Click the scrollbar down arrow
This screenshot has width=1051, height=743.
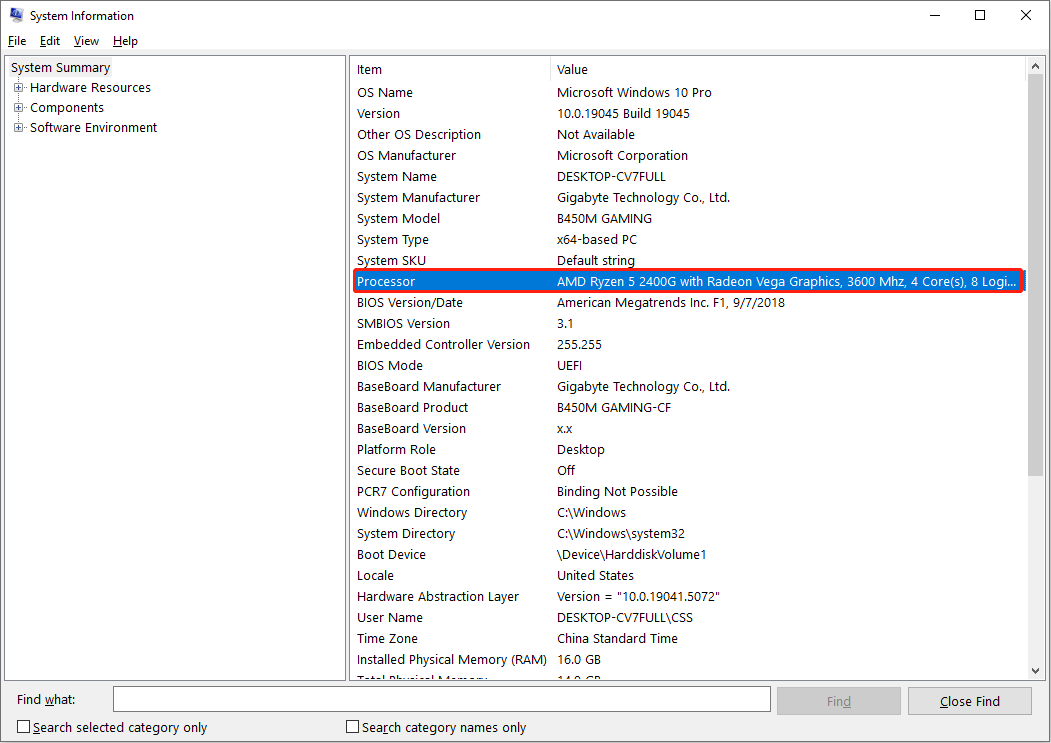(x=1035, y=671)
